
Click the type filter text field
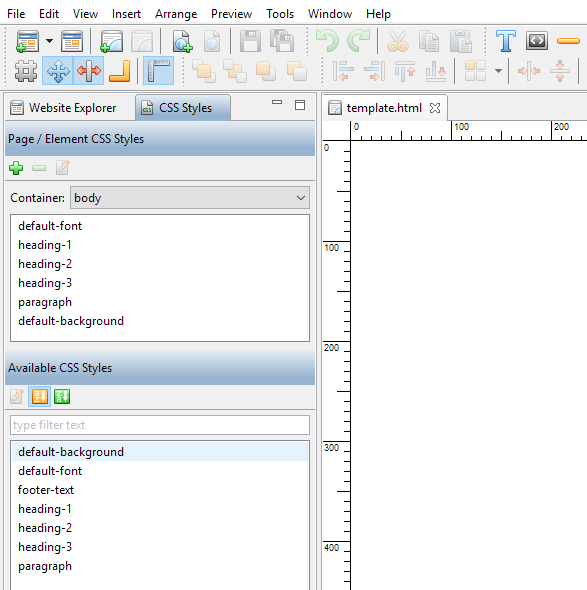tap(160, 425)
